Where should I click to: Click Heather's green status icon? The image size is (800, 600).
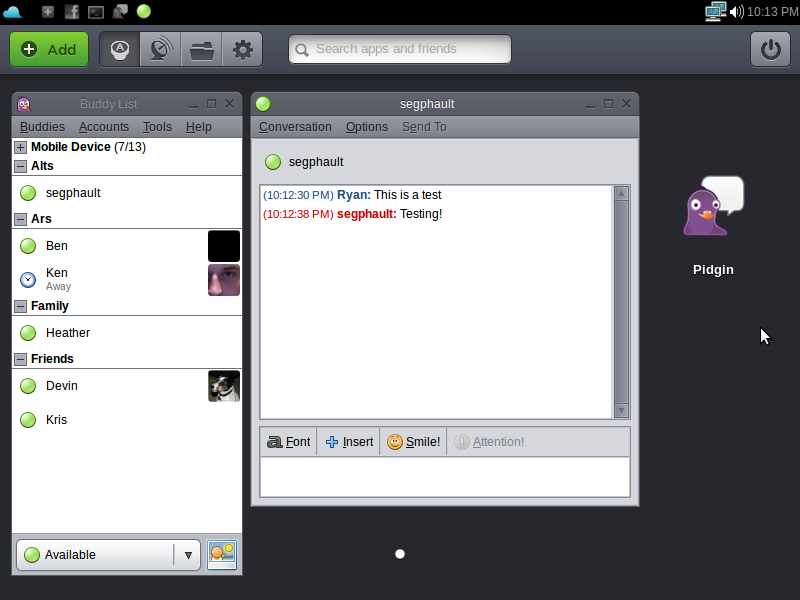[x=28, y=333]
